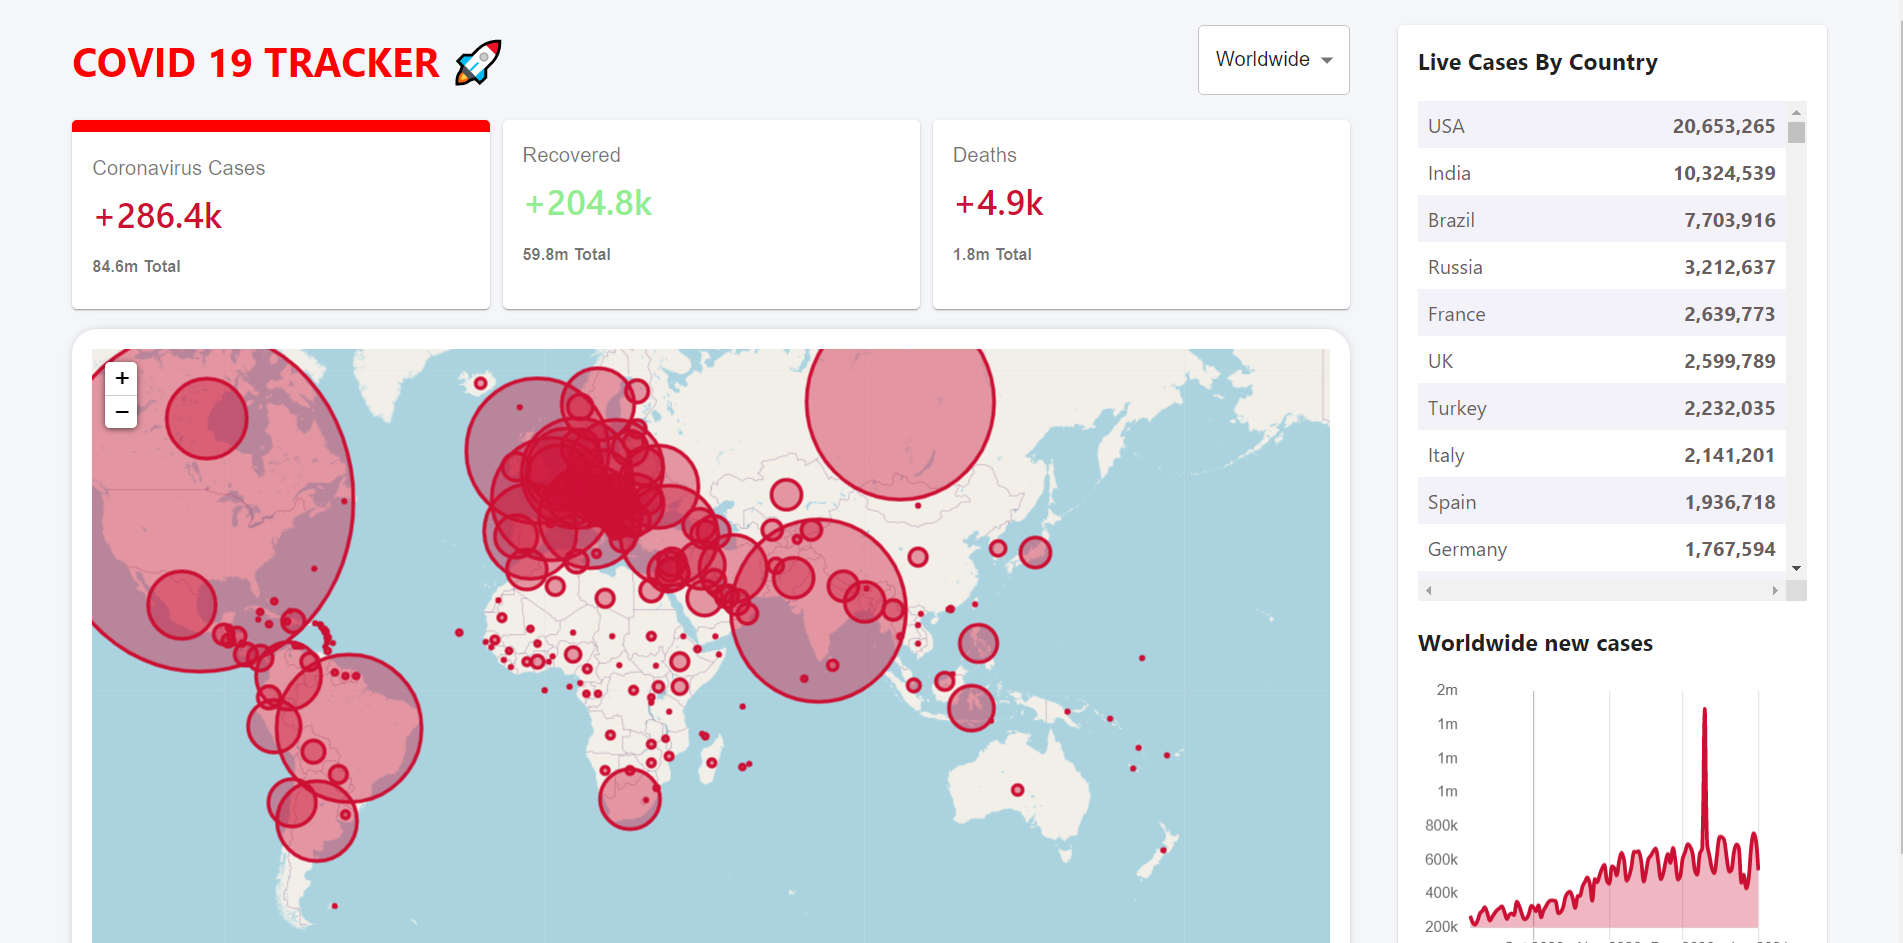The width and height of the screenshot is (1903, 943).
Task: Zoom out on the map
Action: [x=121, y=412]
